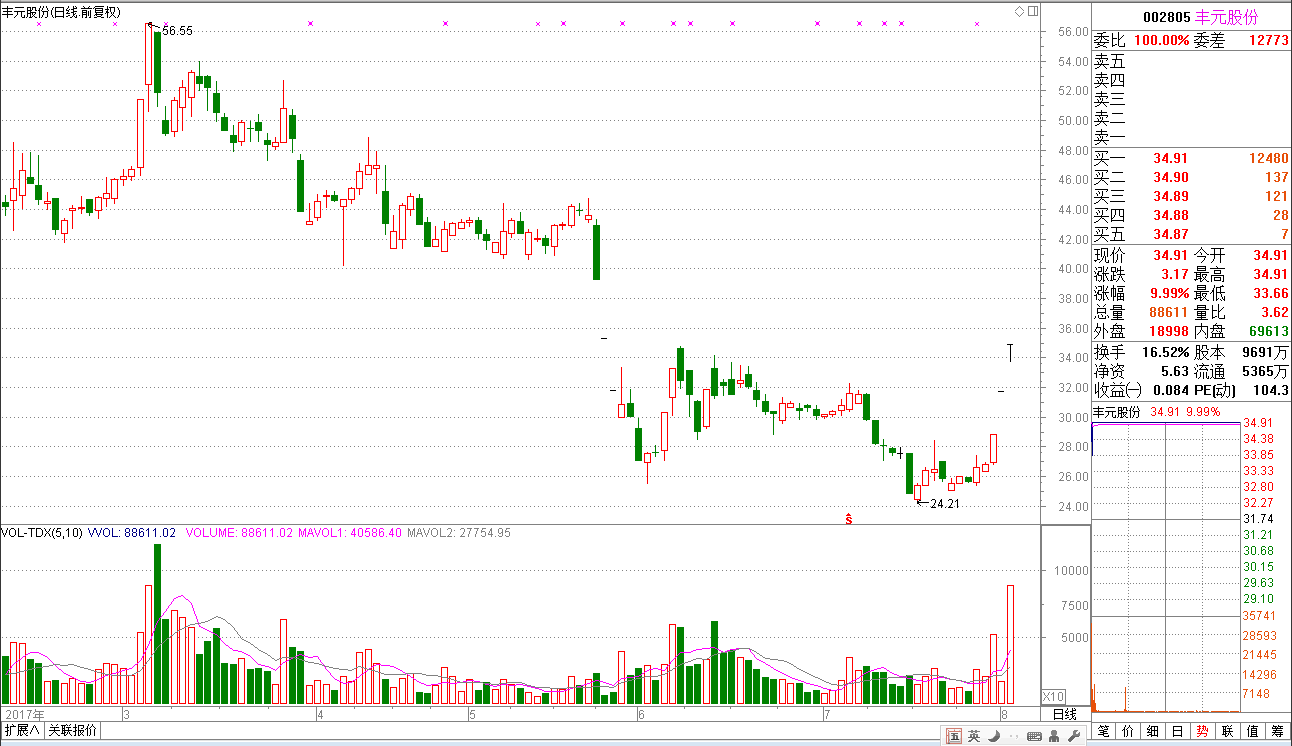Image resolution: width=1292 pixels, height=746 pixels.
Task: Click 买一 price 34.91
Action: (x=1170, y=158)
